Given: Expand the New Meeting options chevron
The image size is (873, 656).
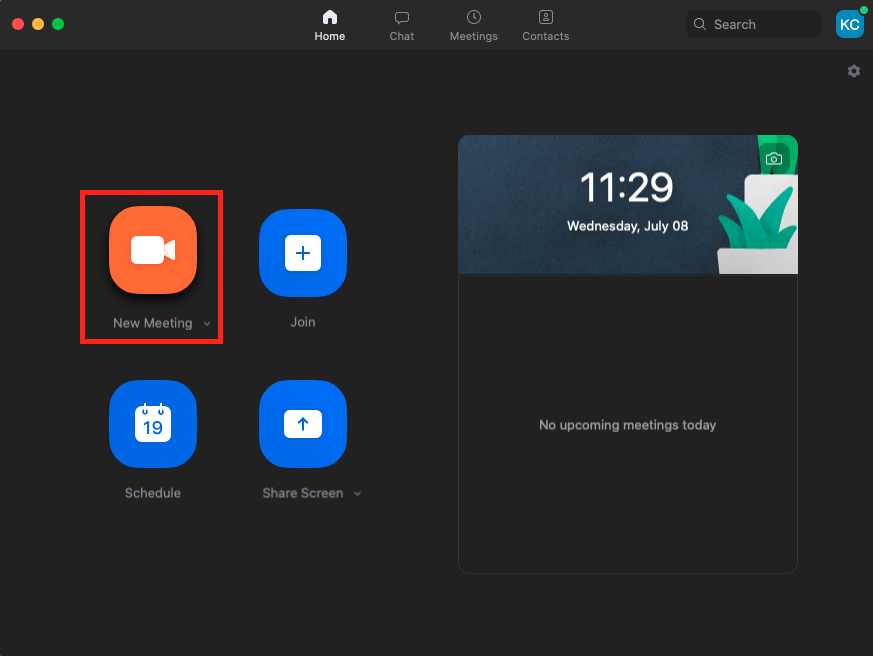Looking at the screenshot, I should 207,324.
